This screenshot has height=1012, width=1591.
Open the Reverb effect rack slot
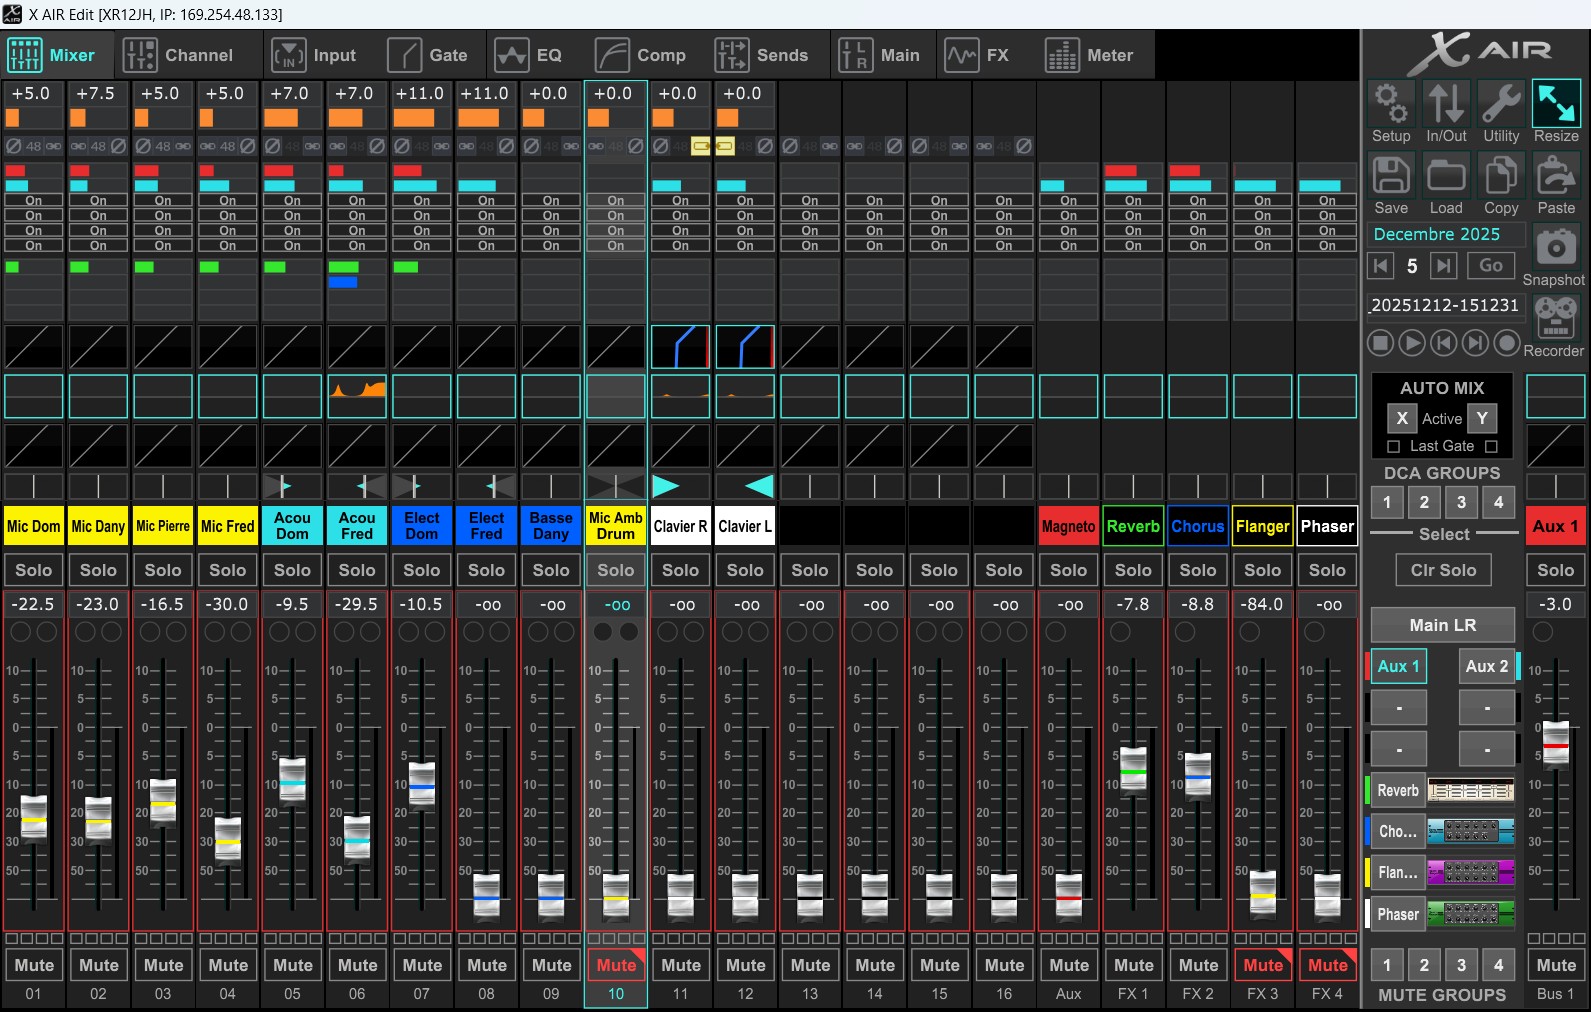coord(1470,791)
